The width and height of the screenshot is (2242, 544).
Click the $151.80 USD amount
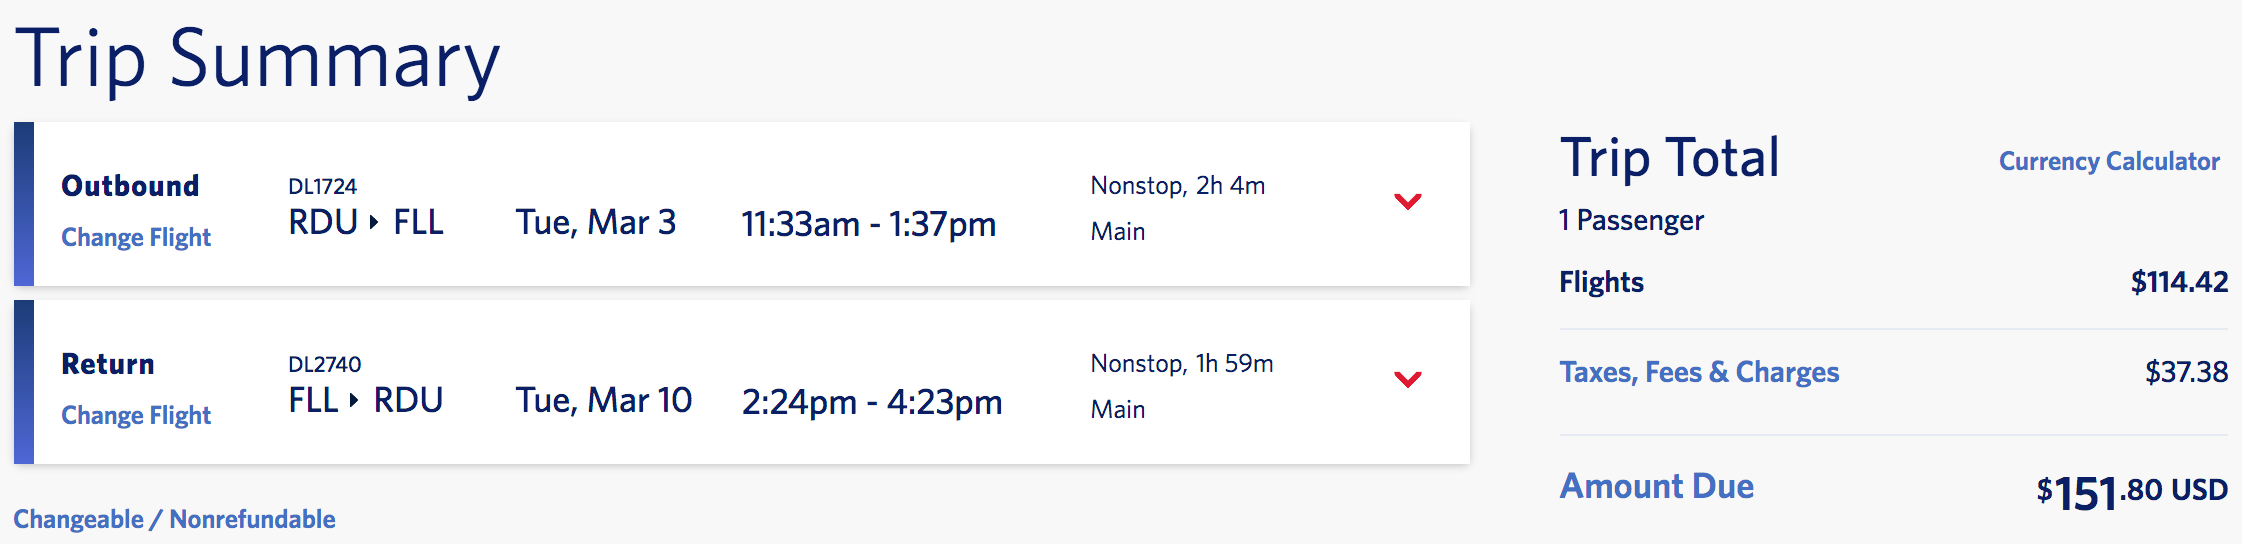pyautogui.click(x=2131, y=492)
